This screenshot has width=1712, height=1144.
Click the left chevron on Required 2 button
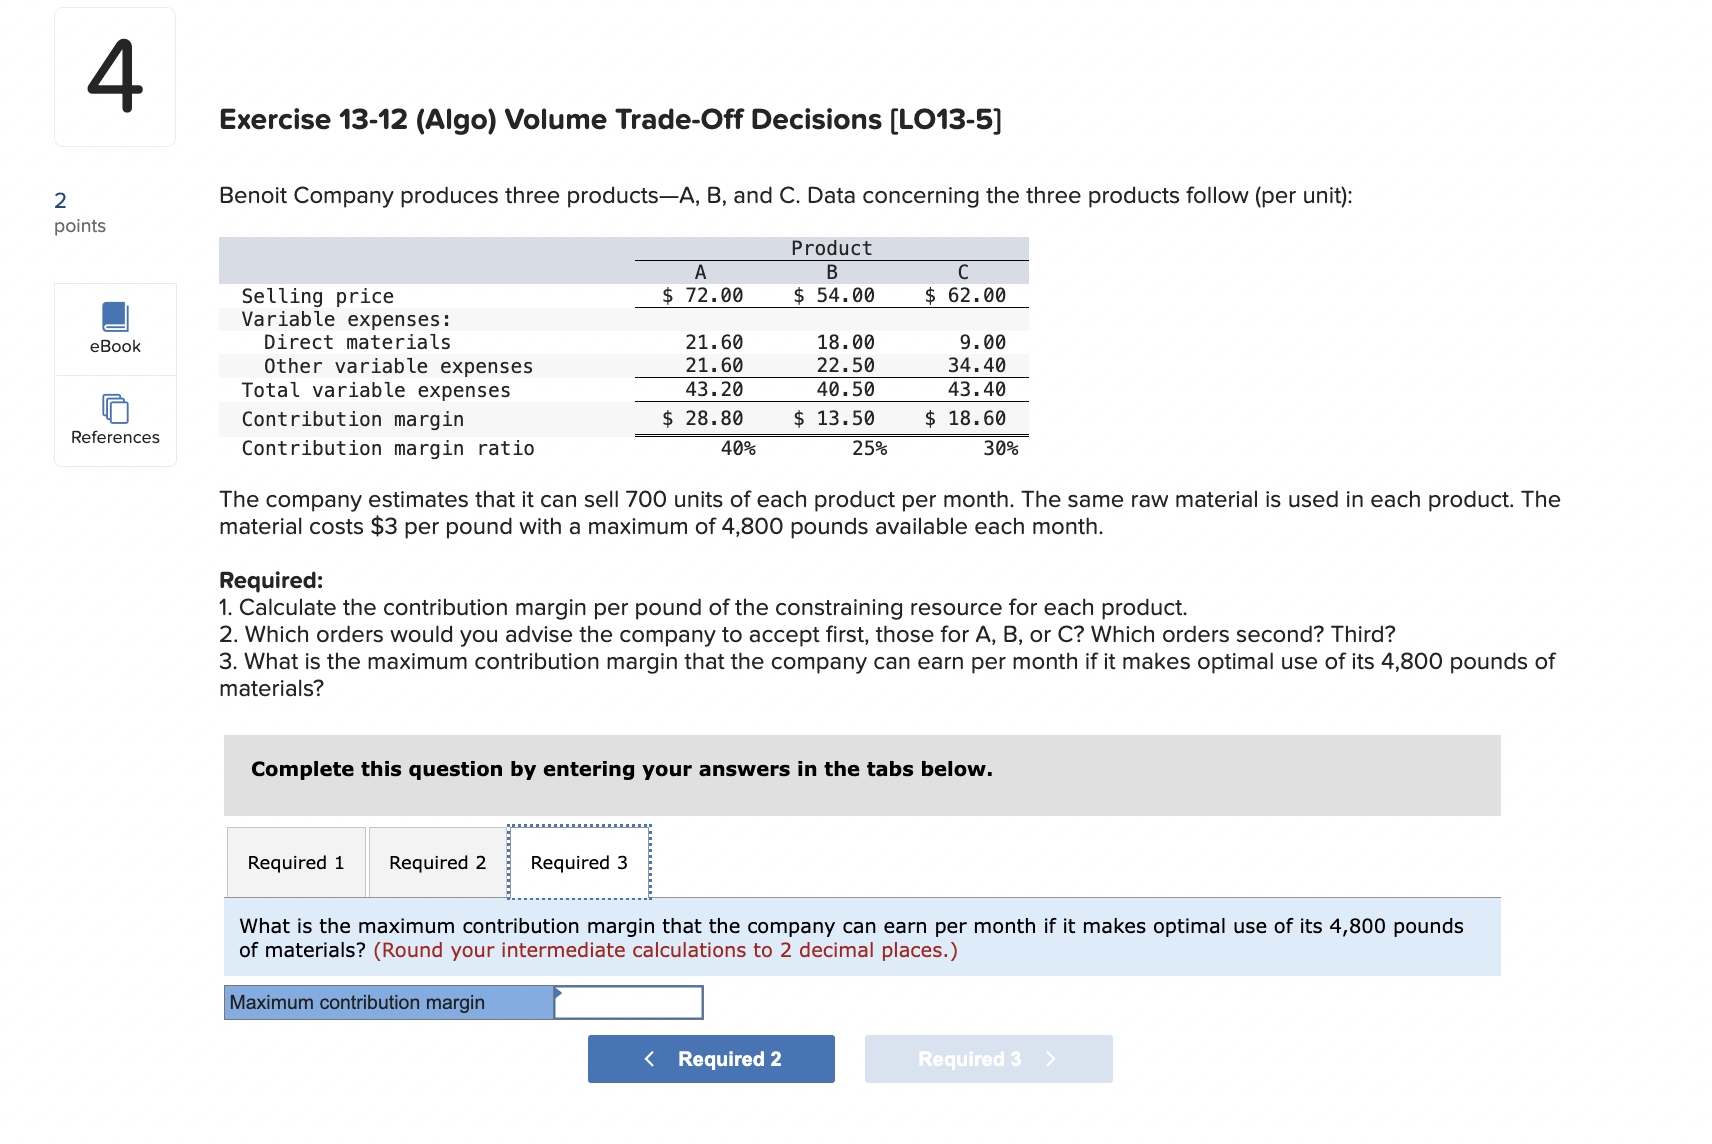coord(650,1058)
